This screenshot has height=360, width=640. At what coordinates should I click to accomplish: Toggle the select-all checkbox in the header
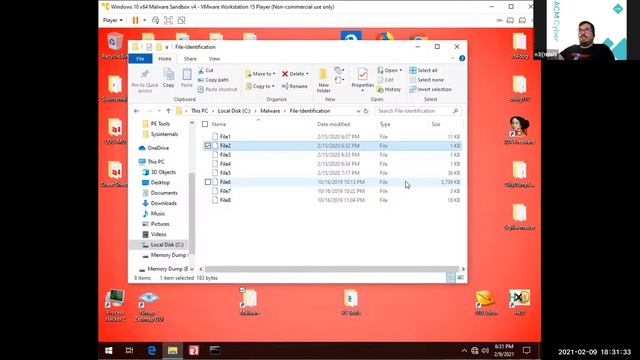[x=205, y=124]
